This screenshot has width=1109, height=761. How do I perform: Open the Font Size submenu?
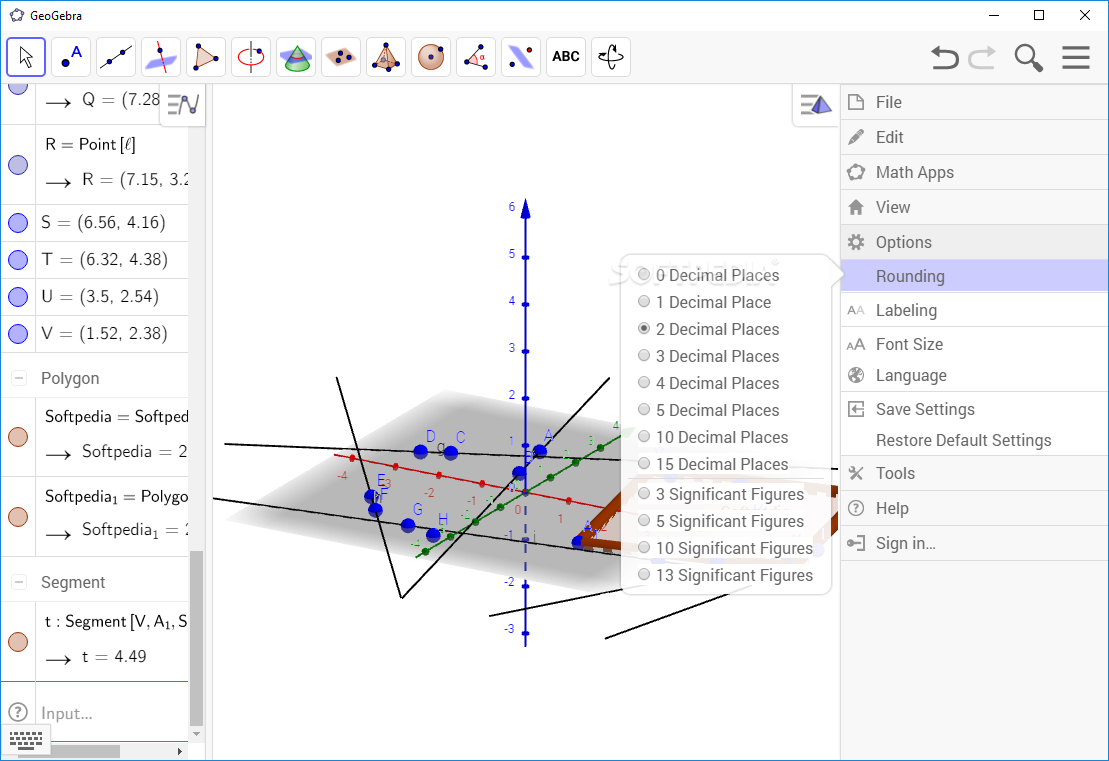point(975,344)
